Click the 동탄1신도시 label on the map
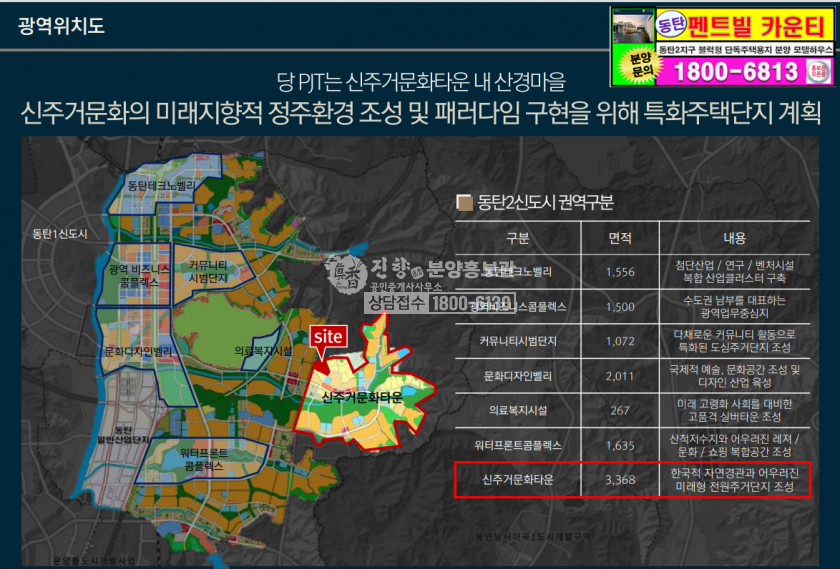 click(60, 233)
